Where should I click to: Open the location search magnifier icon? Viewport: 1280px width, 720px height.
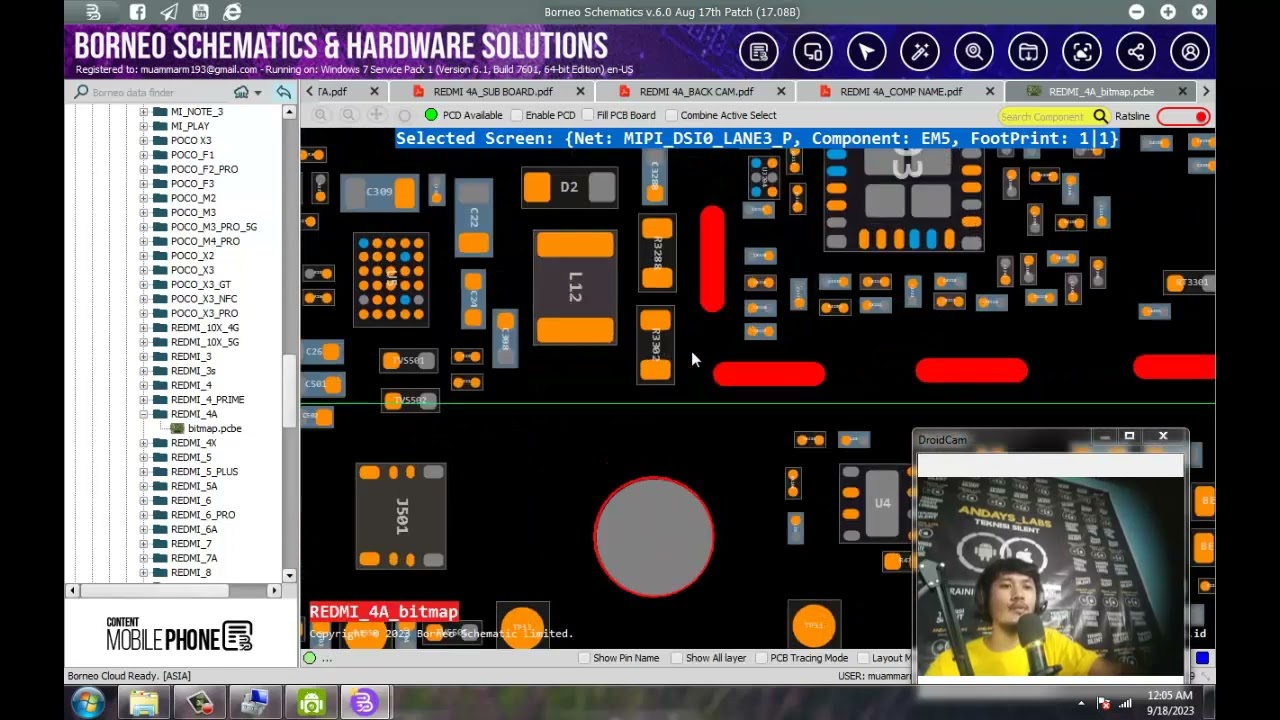click(x=974, y=52)
